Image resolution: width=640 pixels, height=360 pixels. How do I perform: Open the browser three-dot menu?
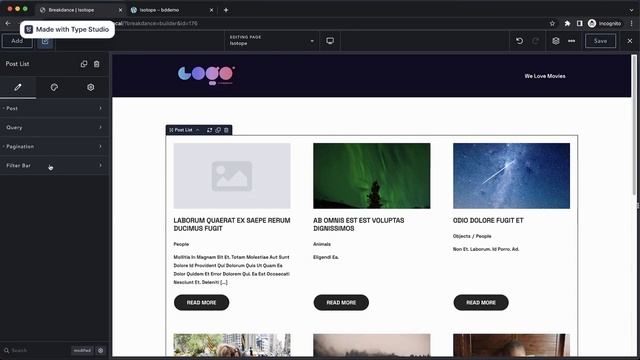[631, 24]
